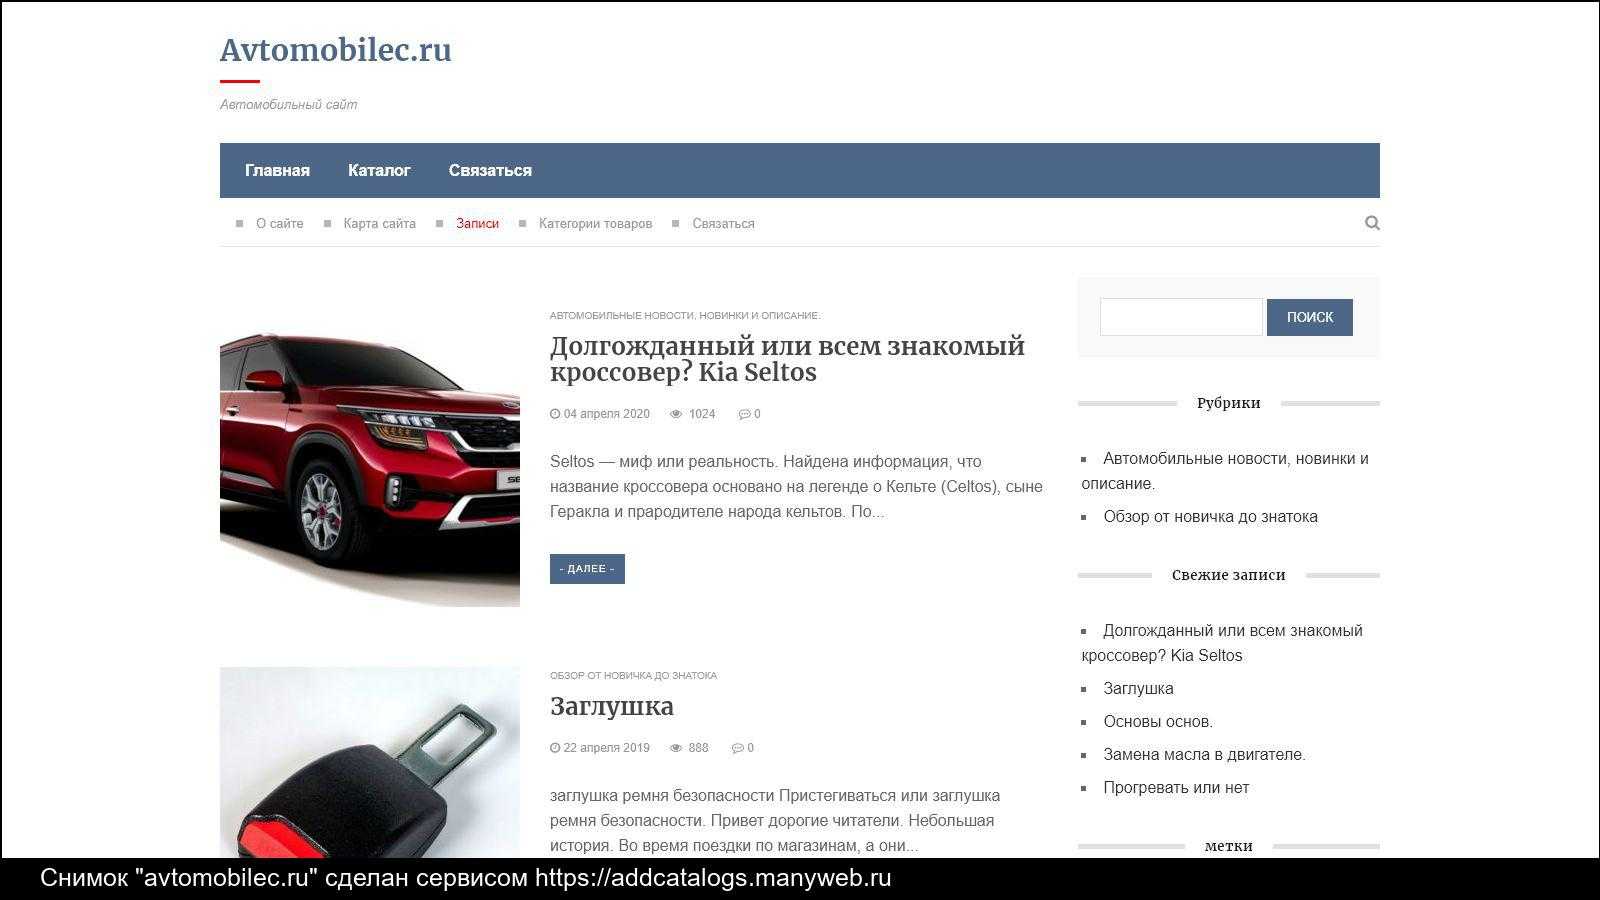
Task: Open recent post Долгожданный или всем знакомый кроссовер
Action: click(x=1222, y=643)
